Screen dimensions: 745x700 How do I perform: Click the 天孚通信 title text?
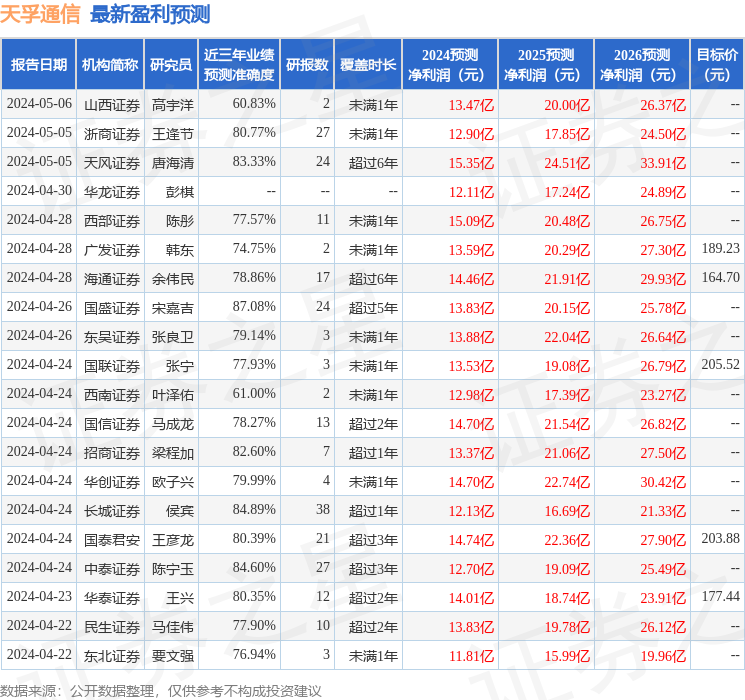(40, 14)
